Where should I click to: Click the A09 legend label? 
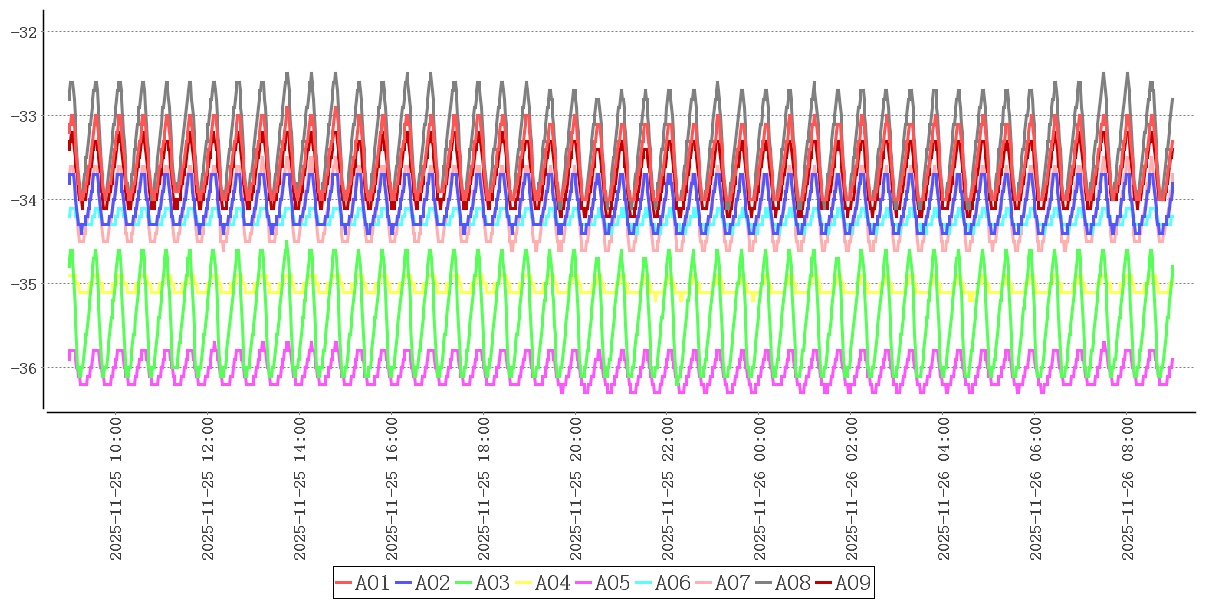tap(852, 583)
